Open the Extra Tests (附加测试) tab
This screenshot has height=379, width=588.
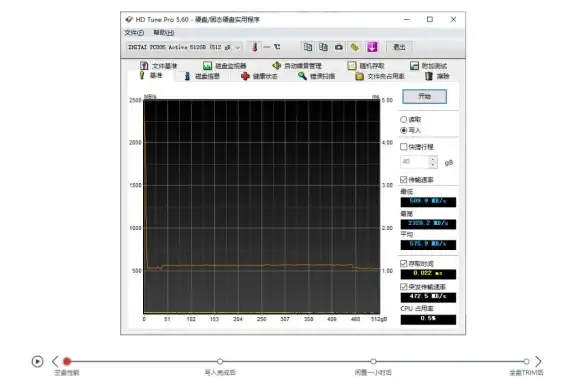428,66
